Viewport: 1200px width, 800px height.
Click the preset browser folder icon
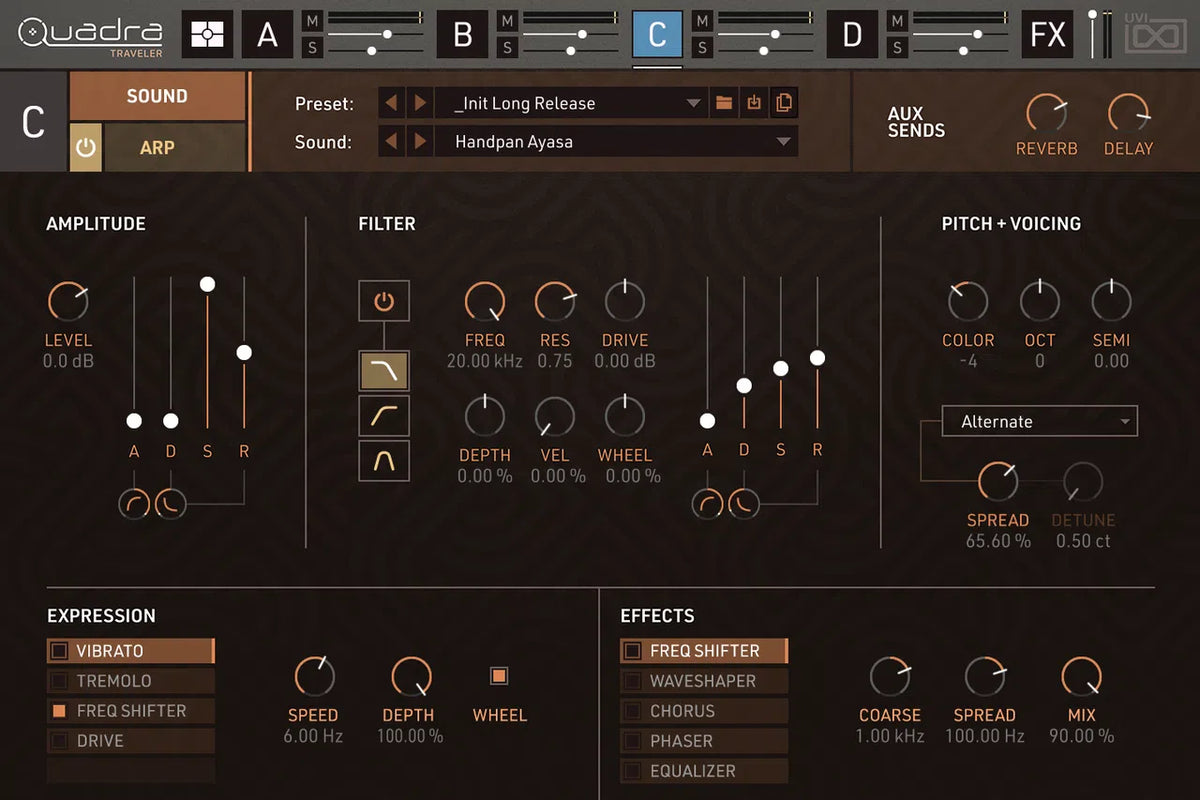pos(724,103)
